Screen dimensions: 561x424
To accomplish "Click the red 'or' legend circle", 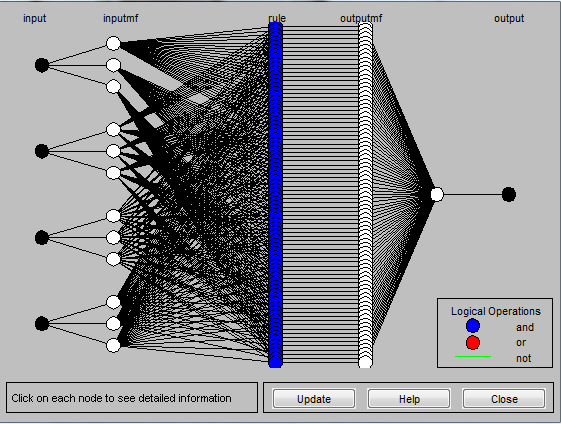I will [473, 342].
